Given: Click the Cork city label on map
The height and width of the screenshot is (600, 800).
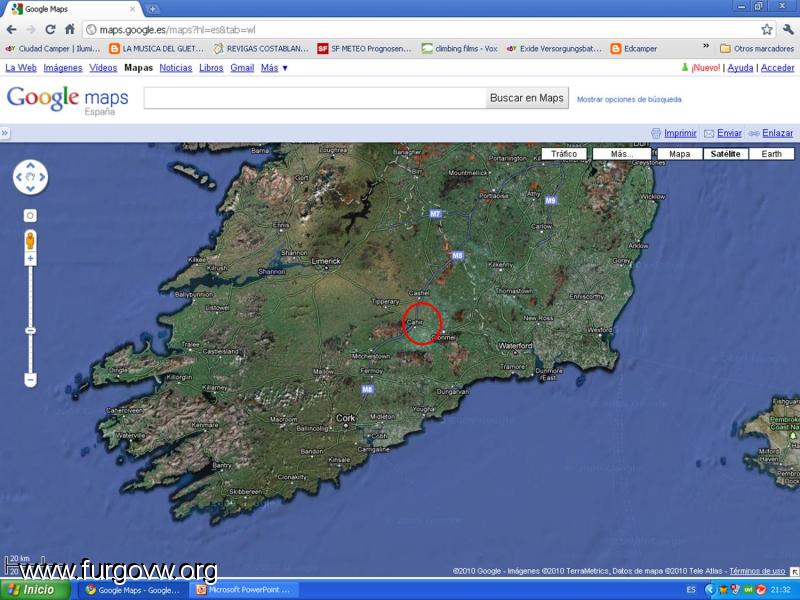Looking at the screenshot, I should pos(345,418).
